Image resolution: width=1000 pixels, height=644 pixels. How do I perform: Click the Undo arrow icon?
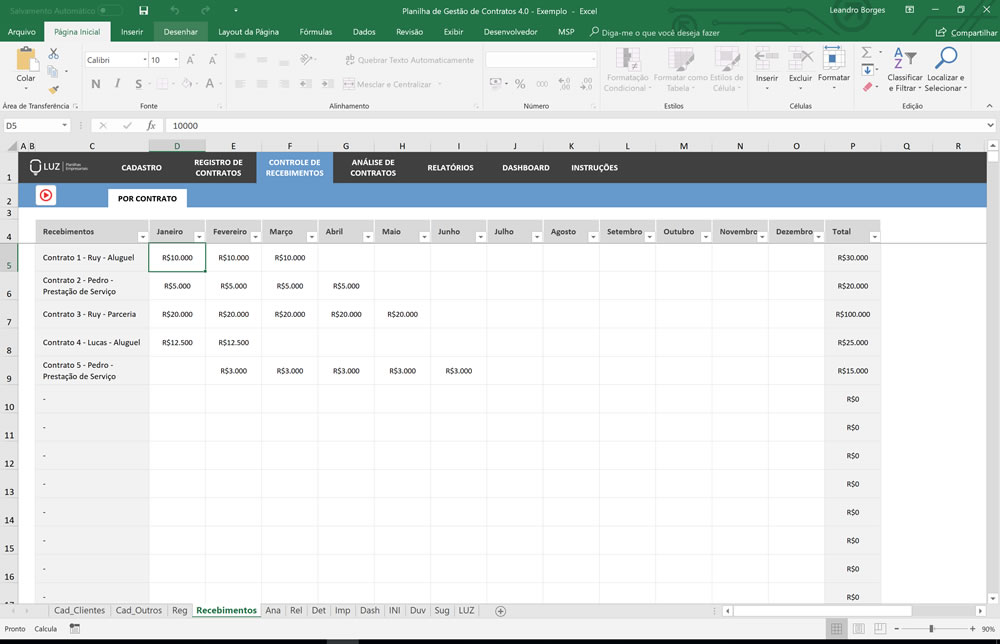[175, 10]
